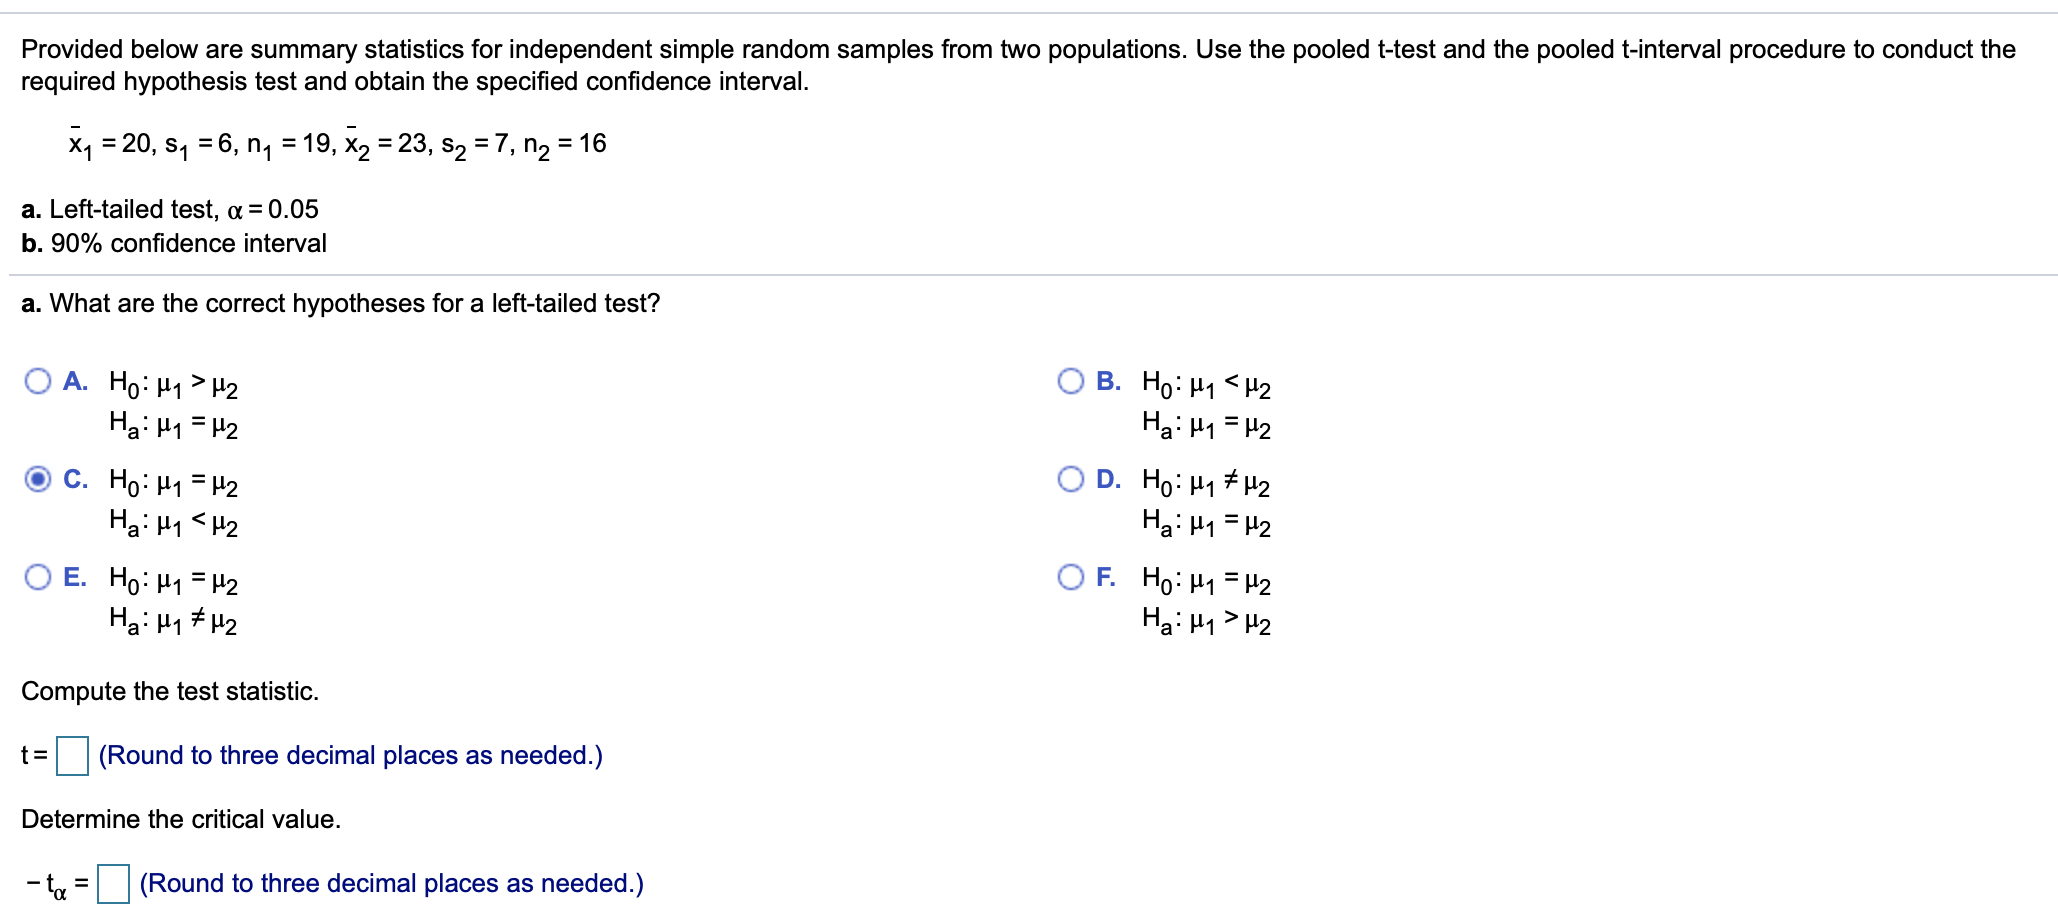Select radio button for option A

coord(38,381)
